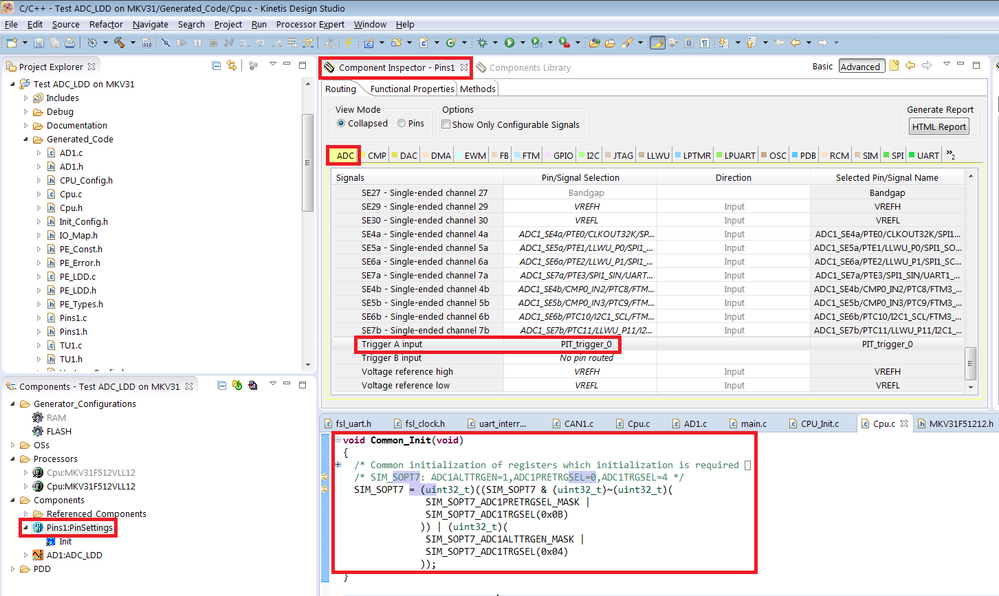Expand the Debug folder node

[26, 112]
